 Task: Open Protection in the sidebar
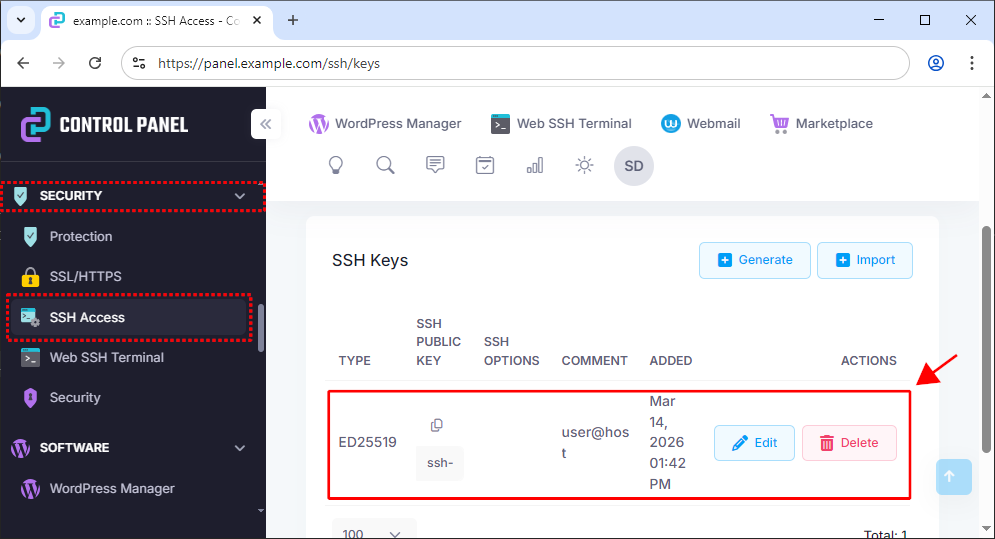coord(81,236)
